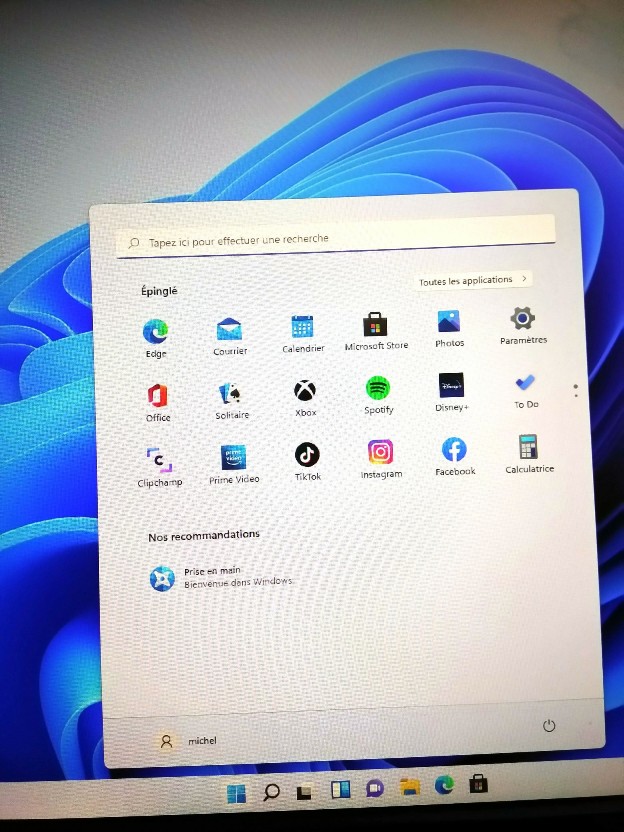Screen dimensions: 624x832
Task: Click the search box in Start menu
Action: pyautogui.click(x=336, y=237)
